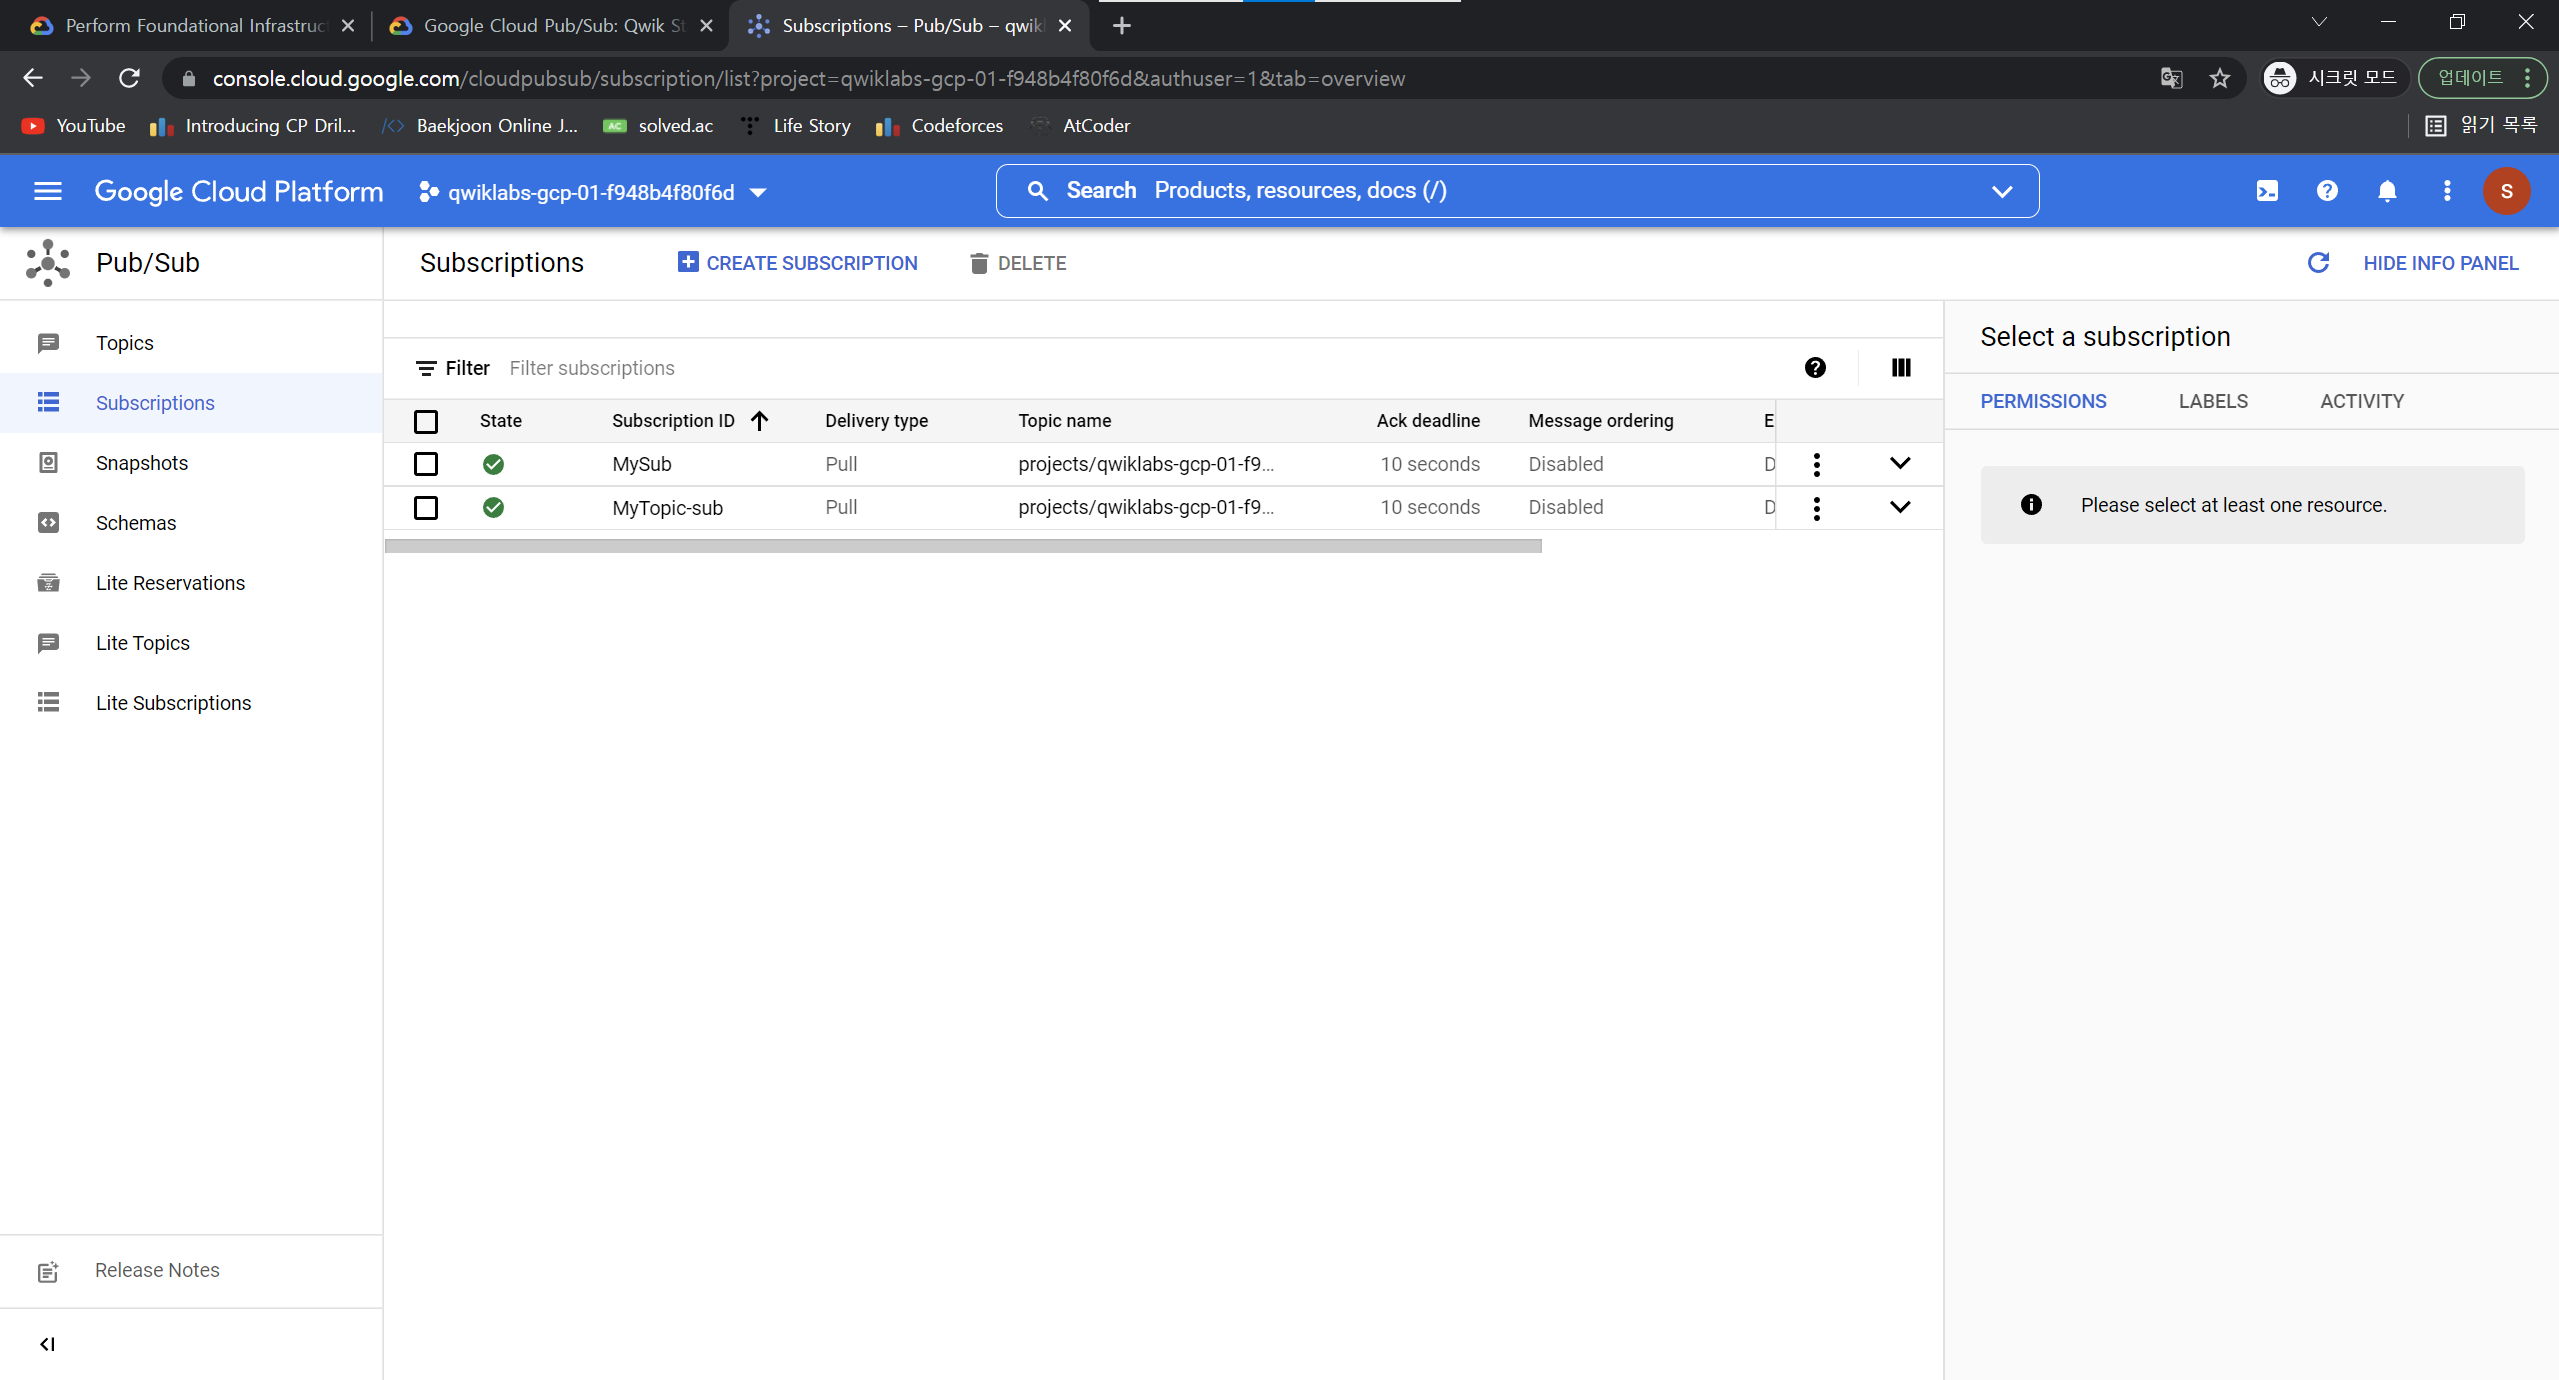Focus the products and resources search field
This screenshot has height=1380, width=2559.
(x=1517, y=191)
